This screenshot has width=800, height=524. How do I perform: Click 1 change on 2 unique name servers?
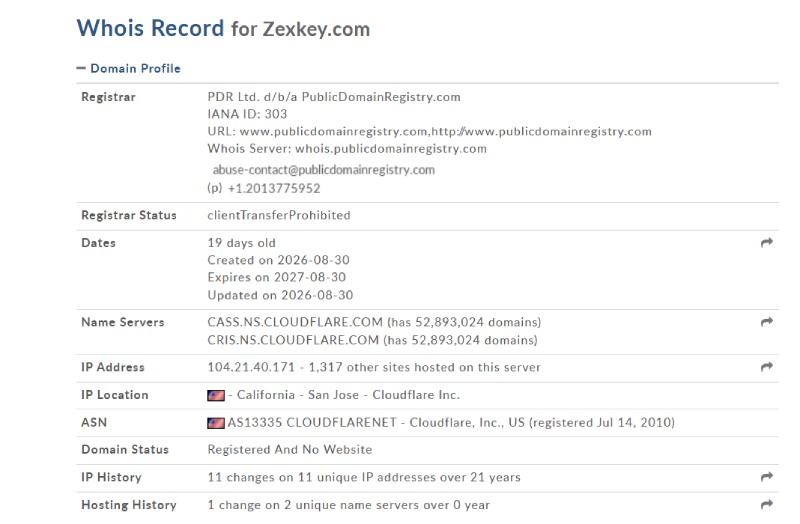[348, 505]
